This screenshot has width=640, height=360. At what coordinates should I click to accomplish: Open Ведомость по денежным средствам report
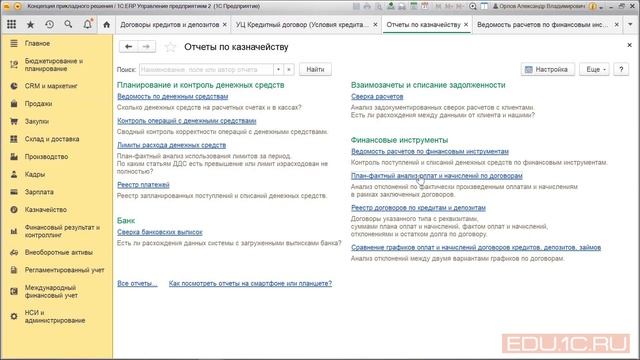(172, 97)
